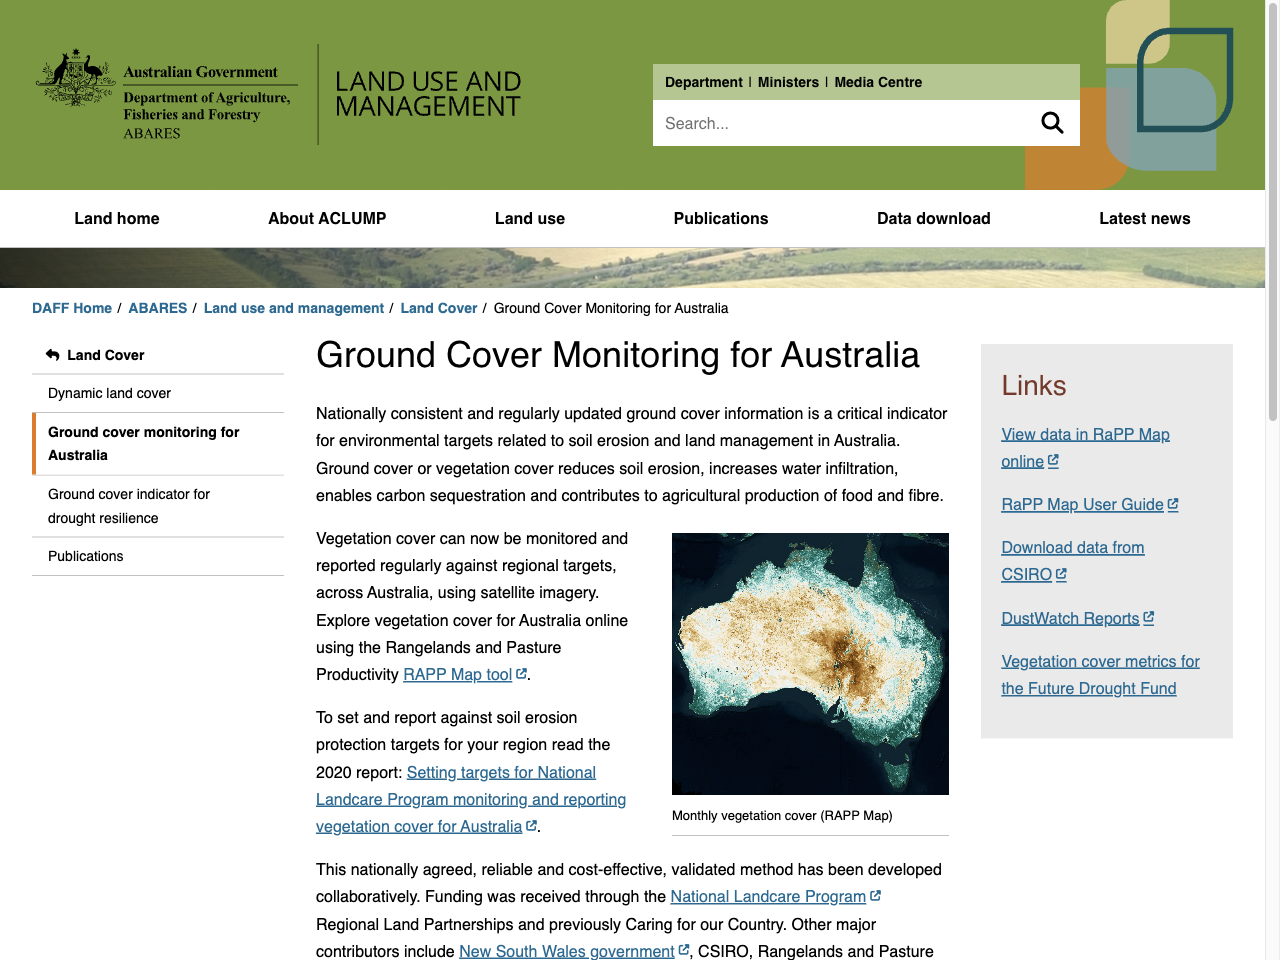The image size is (1280, 960).
Task: Click the external link icon beside RaPP Map User Guide
Action: point(1172,503)
